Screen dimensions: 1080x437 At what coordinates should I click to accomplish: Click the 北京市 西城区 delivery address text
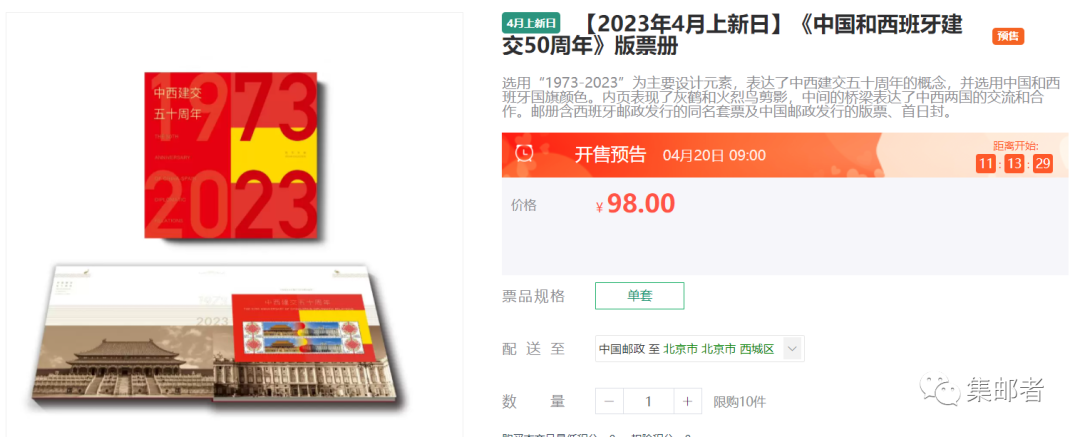(x=719, y=349)
